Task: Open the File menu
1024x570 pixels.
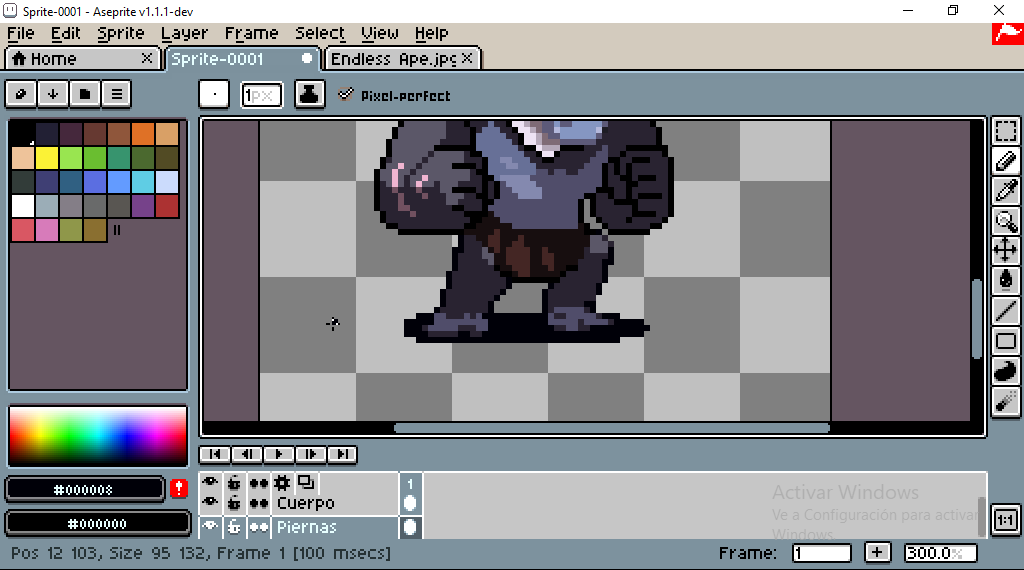Action: (21, 33)
